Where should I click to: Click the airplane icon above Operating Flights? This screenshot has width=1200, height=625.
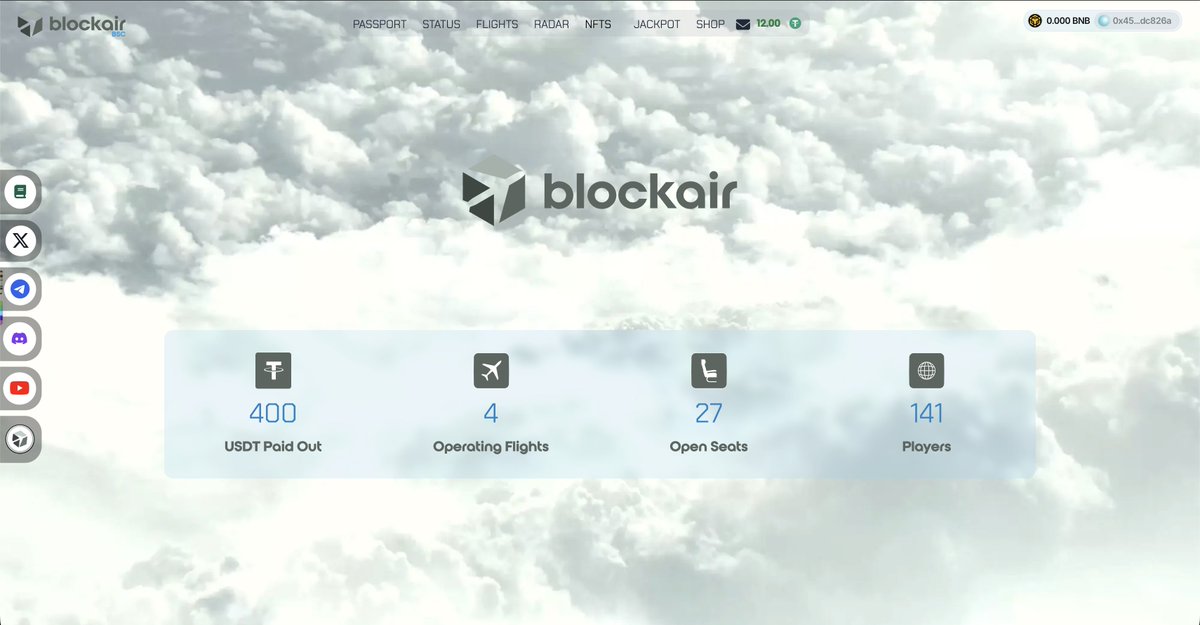coord(491,371)
